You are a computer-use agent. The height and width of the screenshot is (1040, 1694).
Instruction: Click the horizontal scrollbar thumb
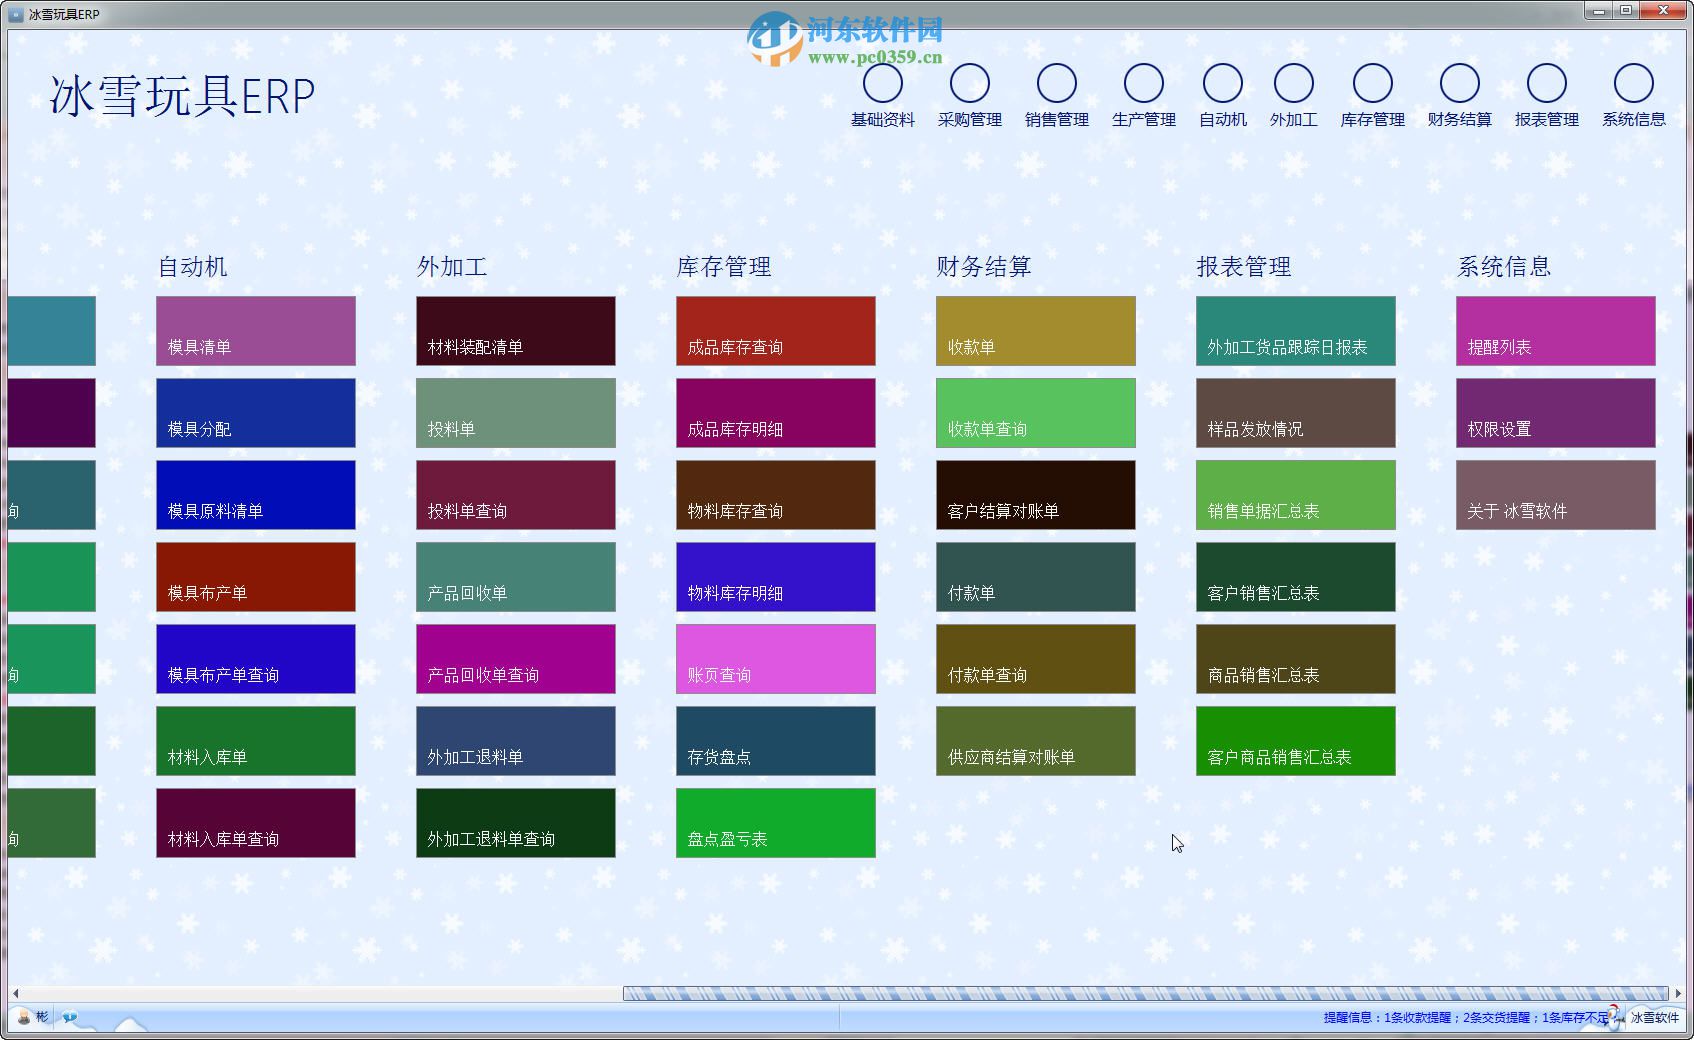[x=1146, y=993]
